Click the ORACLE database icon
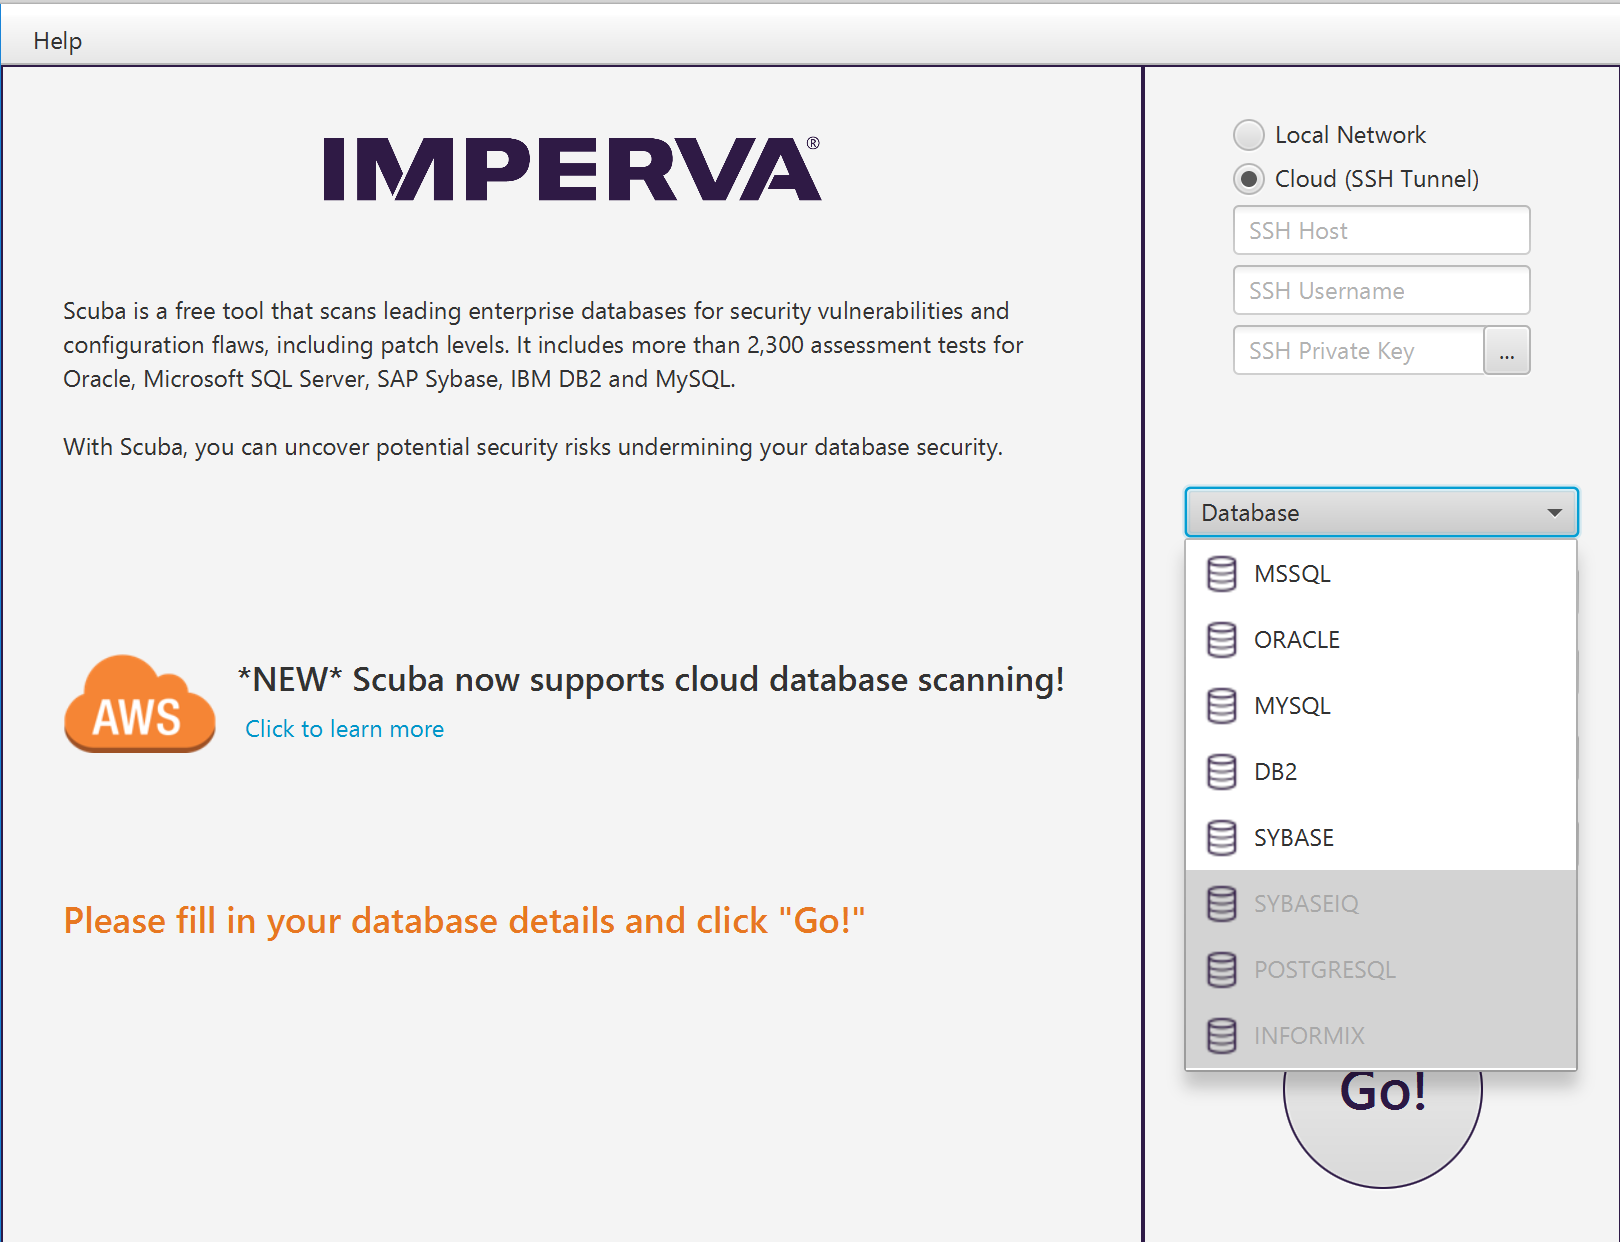Image resolution: width=1620 pixels, height=1242 pixels. (1221, 640)
